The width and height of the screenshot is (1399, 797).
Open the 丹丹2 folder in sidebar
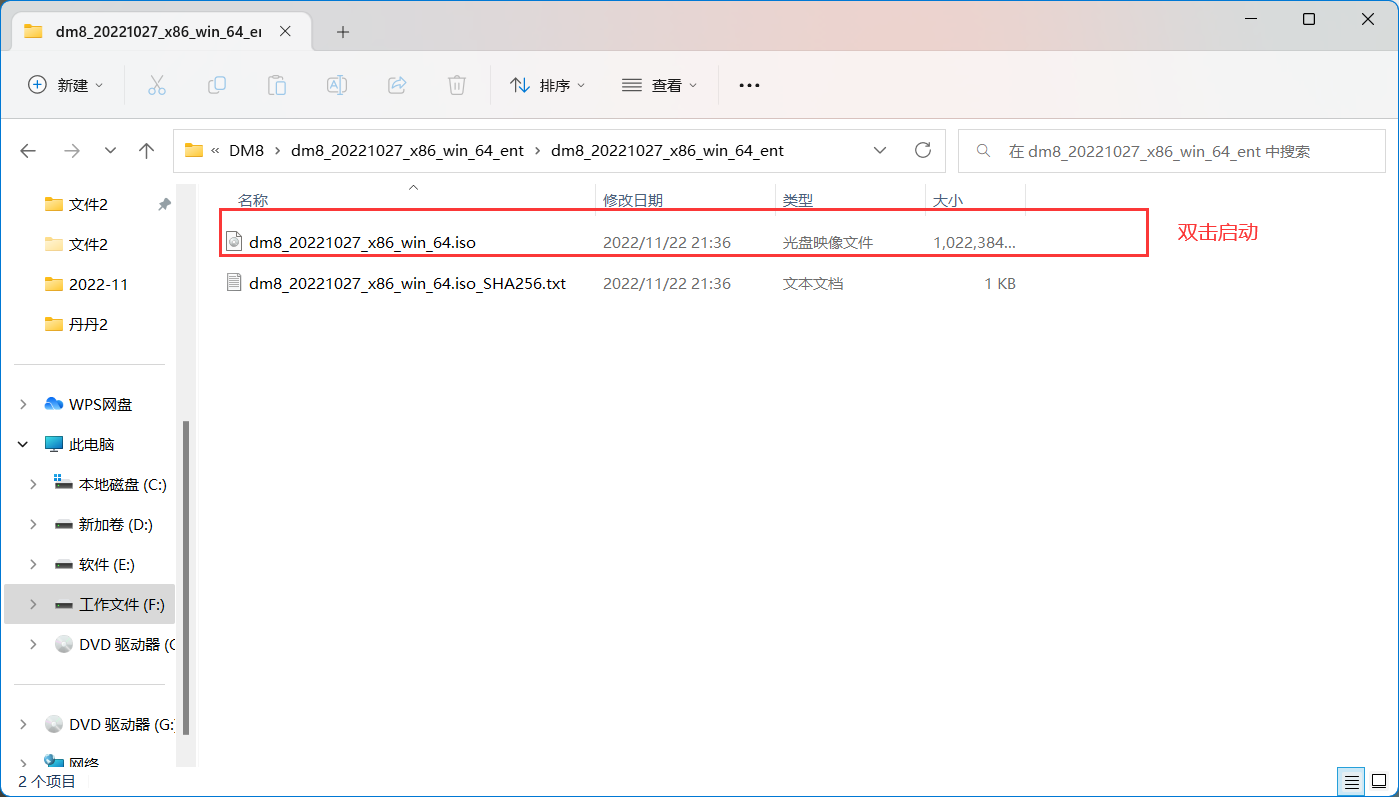(88, 324)
